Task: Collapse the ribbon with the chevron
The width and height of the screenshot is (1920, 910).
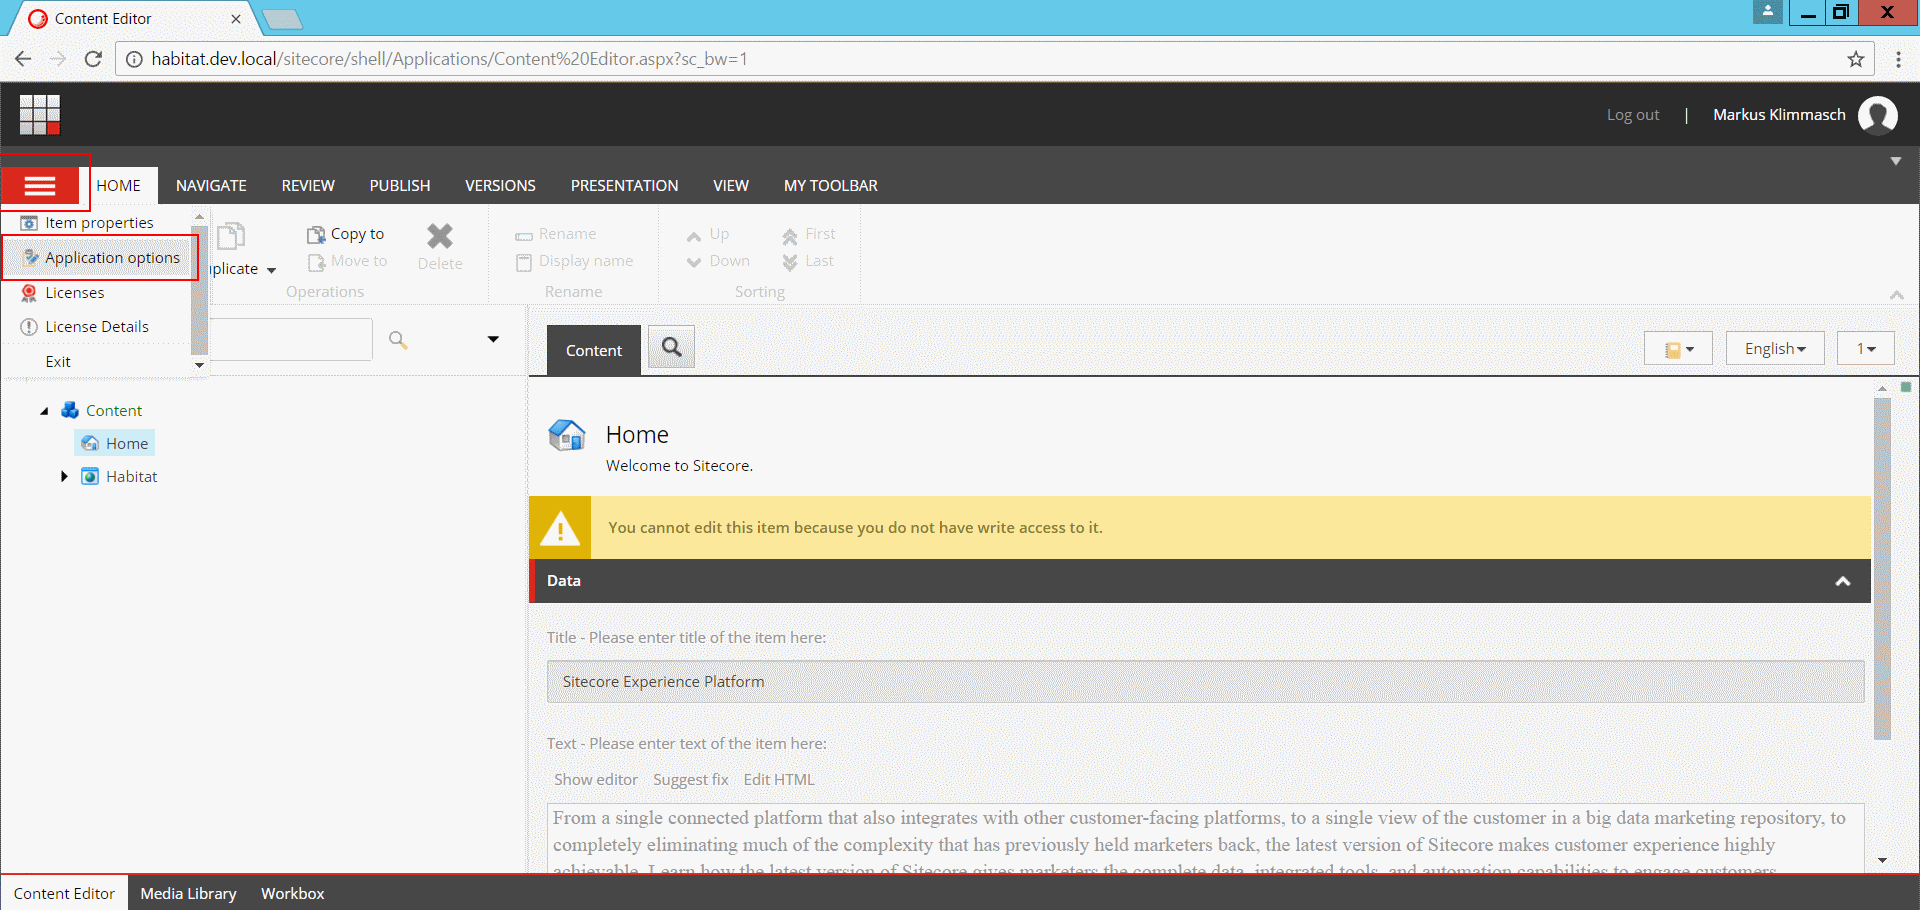Action: [x=1896, y=294]
